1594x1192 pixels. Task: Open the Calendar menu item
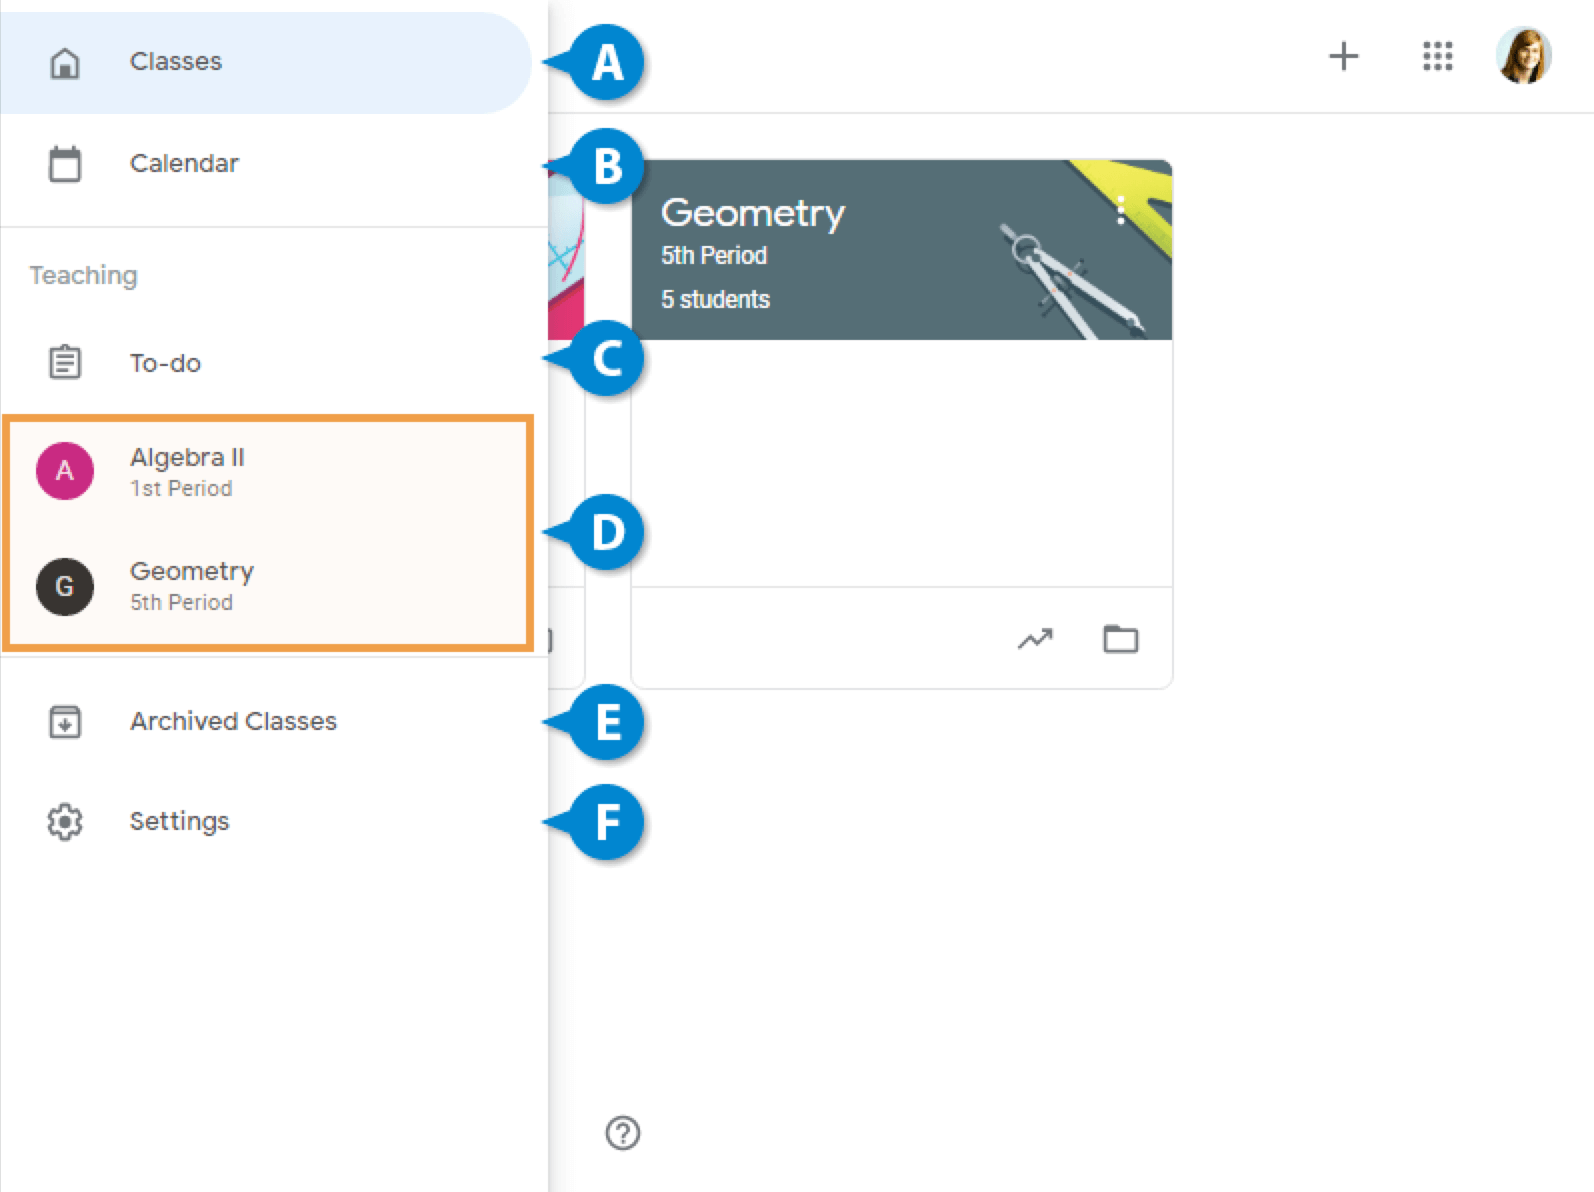(184, 164)
